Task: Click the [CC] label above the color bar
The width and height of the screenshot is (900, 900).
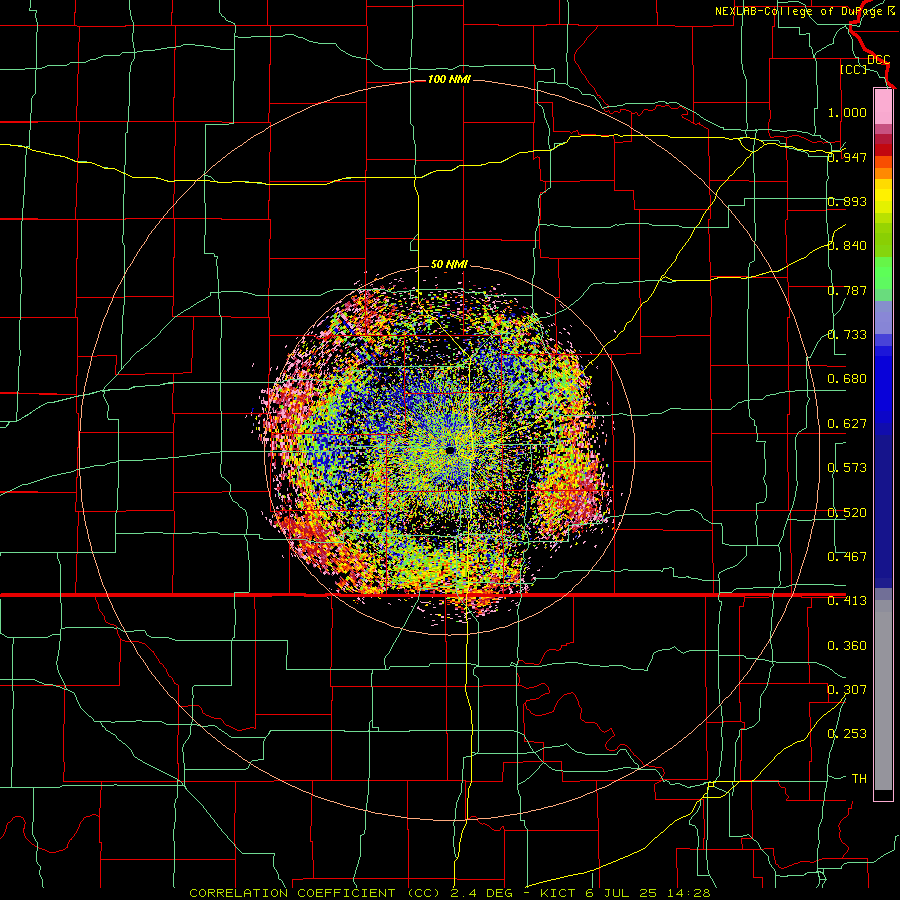Action: (854, 69)
